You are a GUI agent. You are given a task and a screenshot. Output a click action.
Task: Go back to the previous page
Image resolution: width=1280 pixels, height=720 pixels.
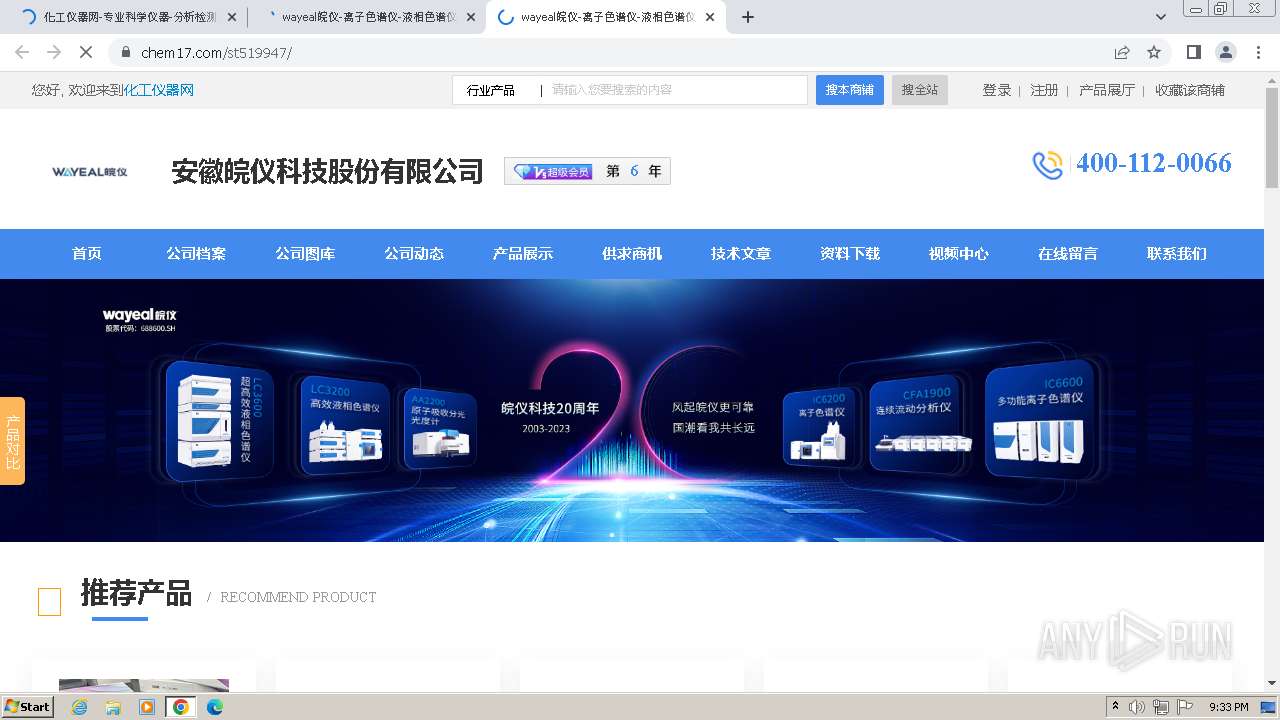pos(22,52)
